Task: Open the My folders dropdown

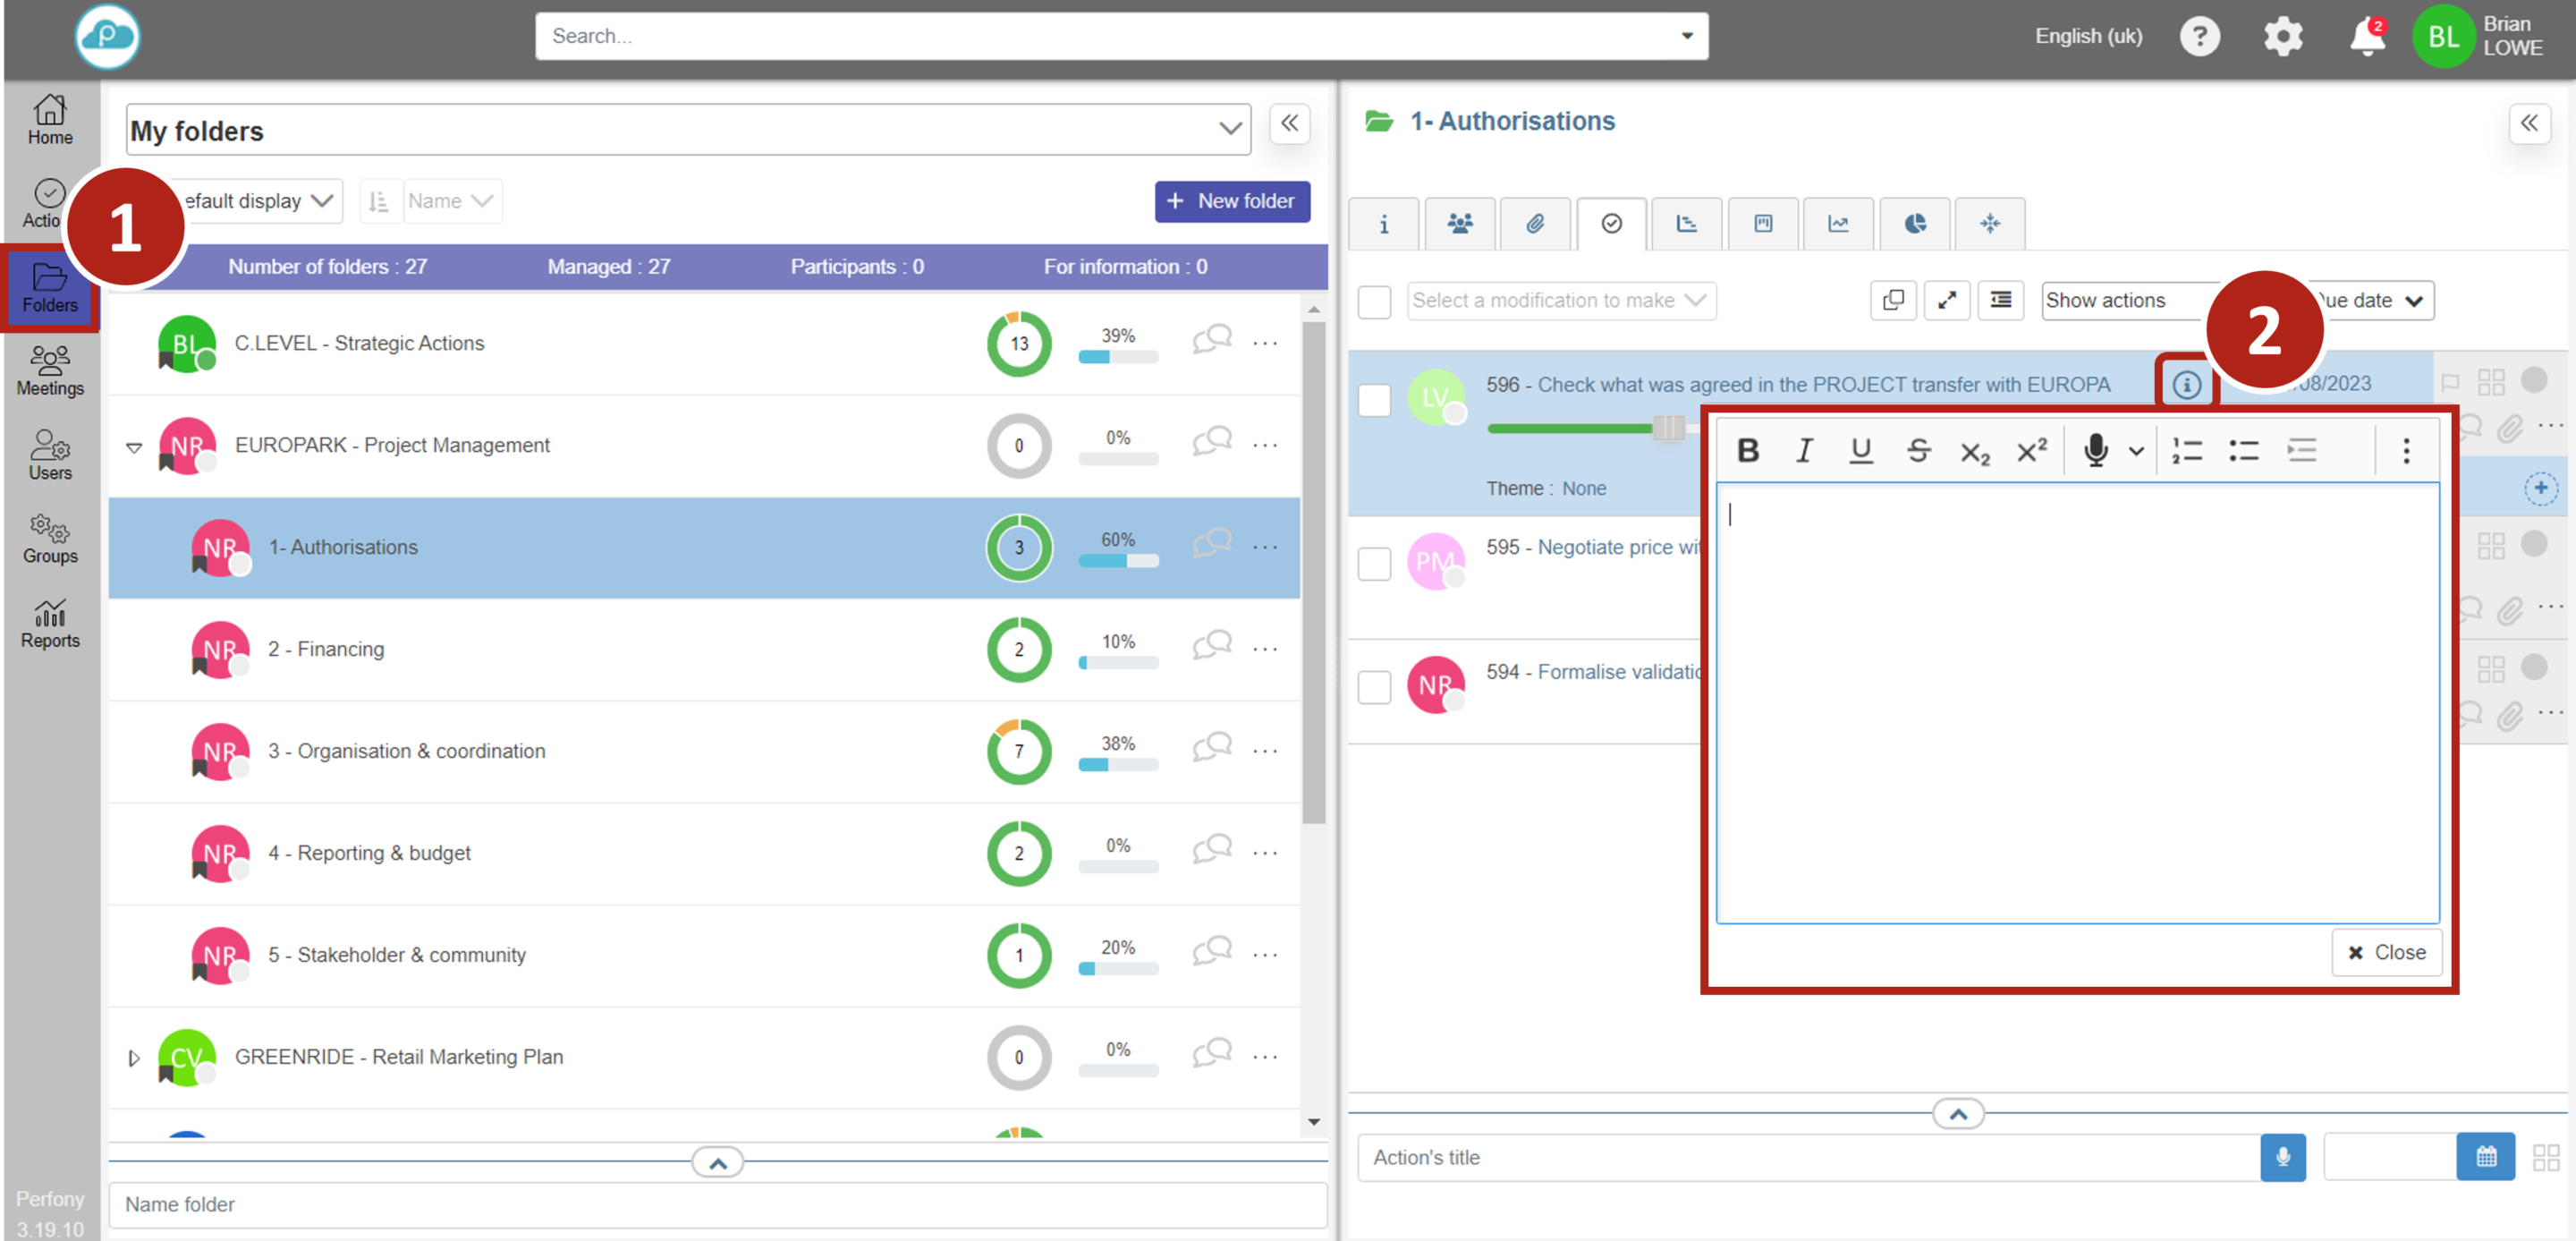Action: pyautogui.click(x=1229, y=129)
